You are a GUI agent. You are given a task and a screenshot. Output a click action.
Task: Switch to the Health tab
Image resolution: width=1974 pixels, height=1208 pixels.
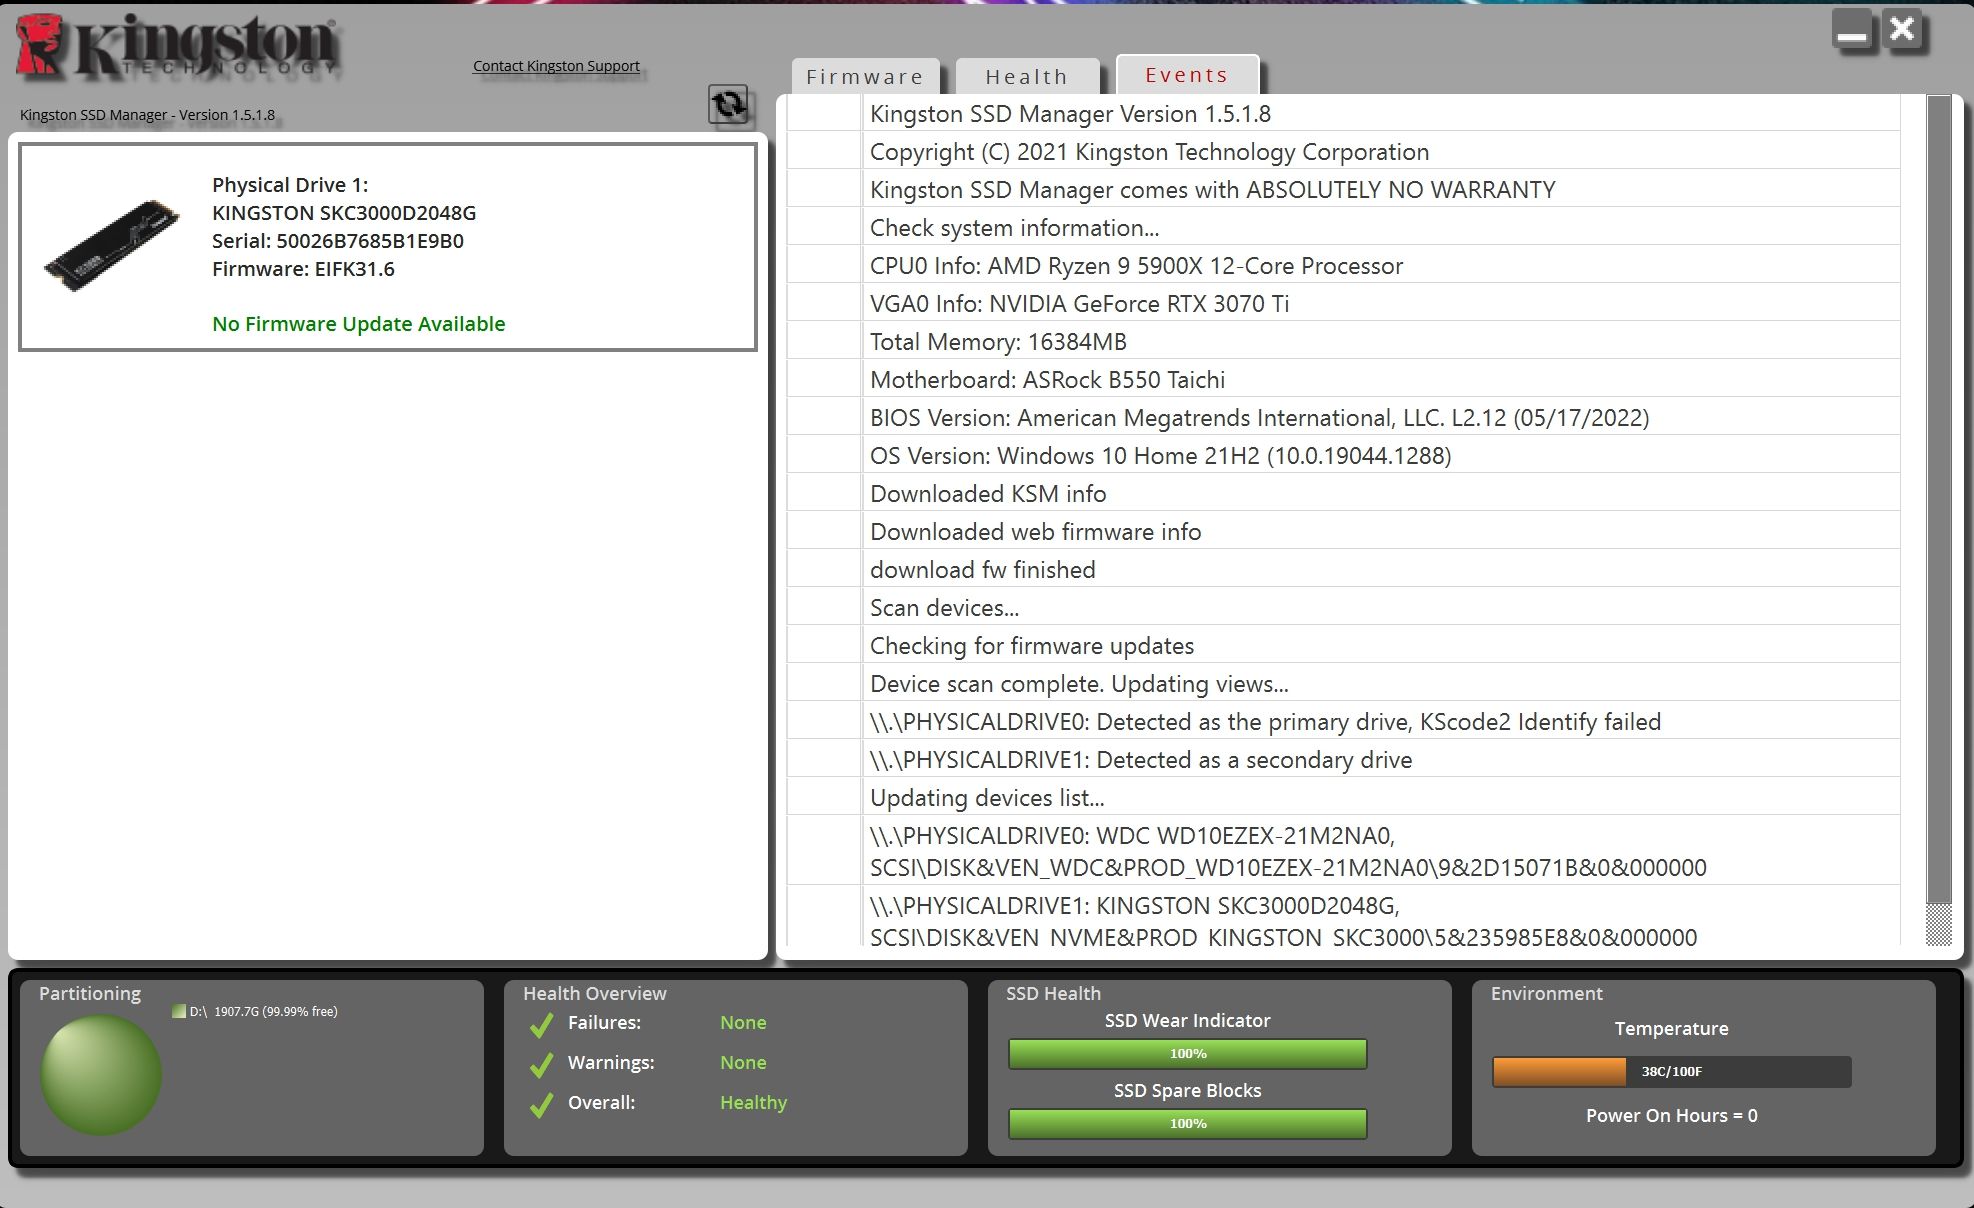pos(1027,77)
